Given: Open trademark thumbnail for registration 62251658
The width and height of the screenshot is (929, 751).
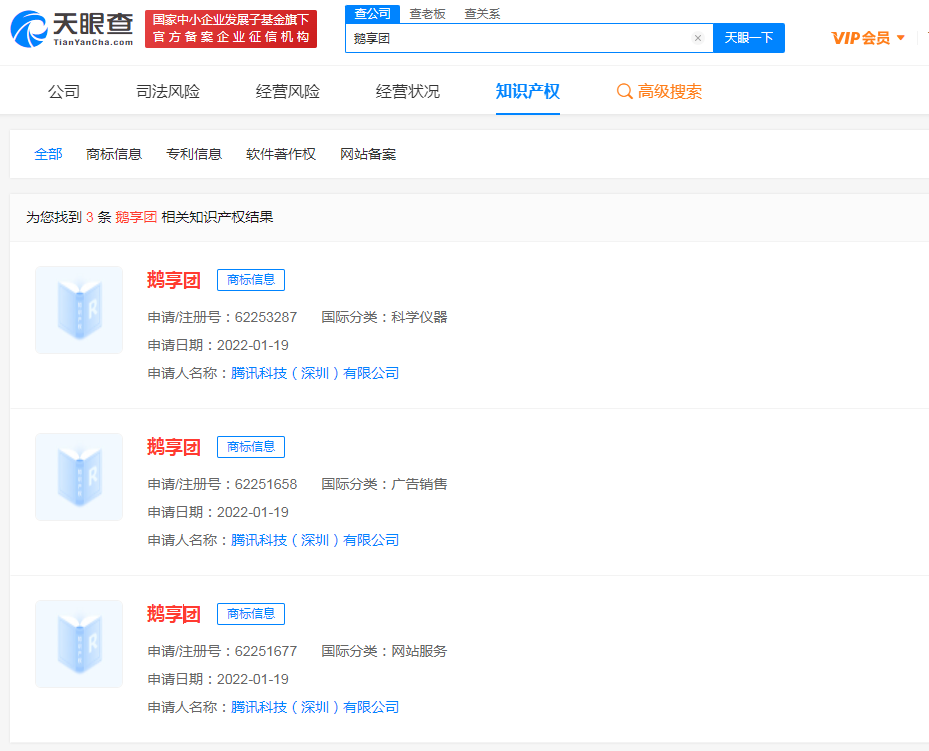Looking at the screenshot, I should [79, 476].
